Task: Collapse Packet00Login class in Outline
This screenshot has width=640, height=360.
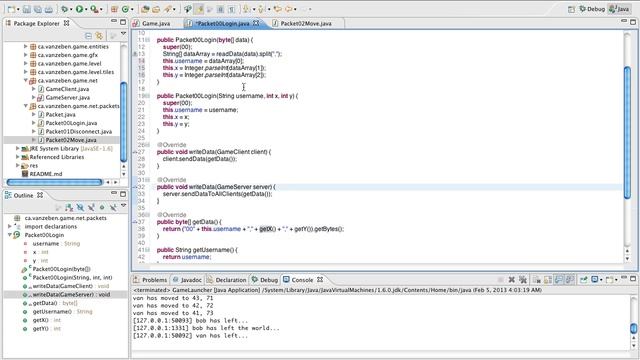Action: click(x=9, y=235)
